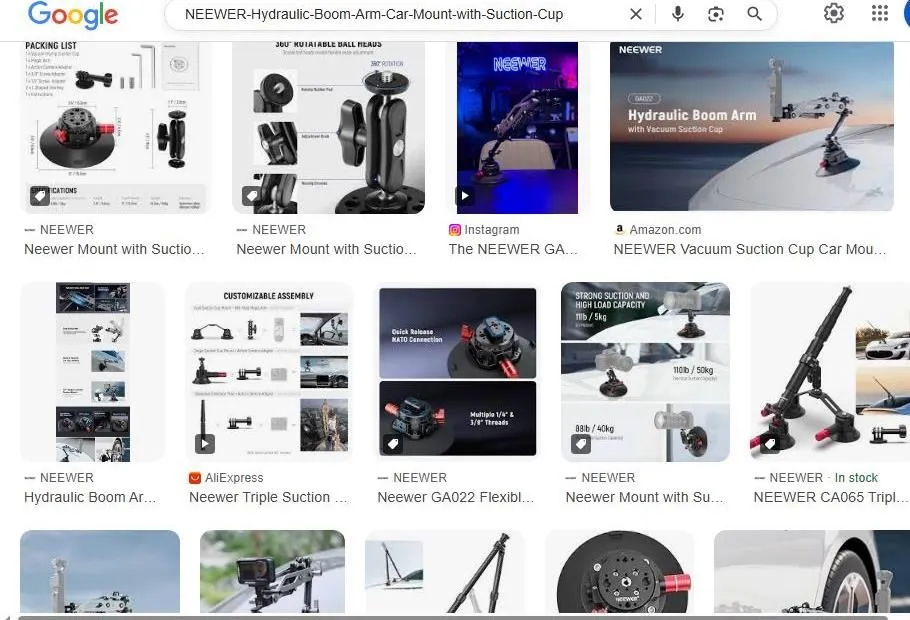Click the Amazon logo icon
This screenshot has width=910, height=620.
[620, 230]
